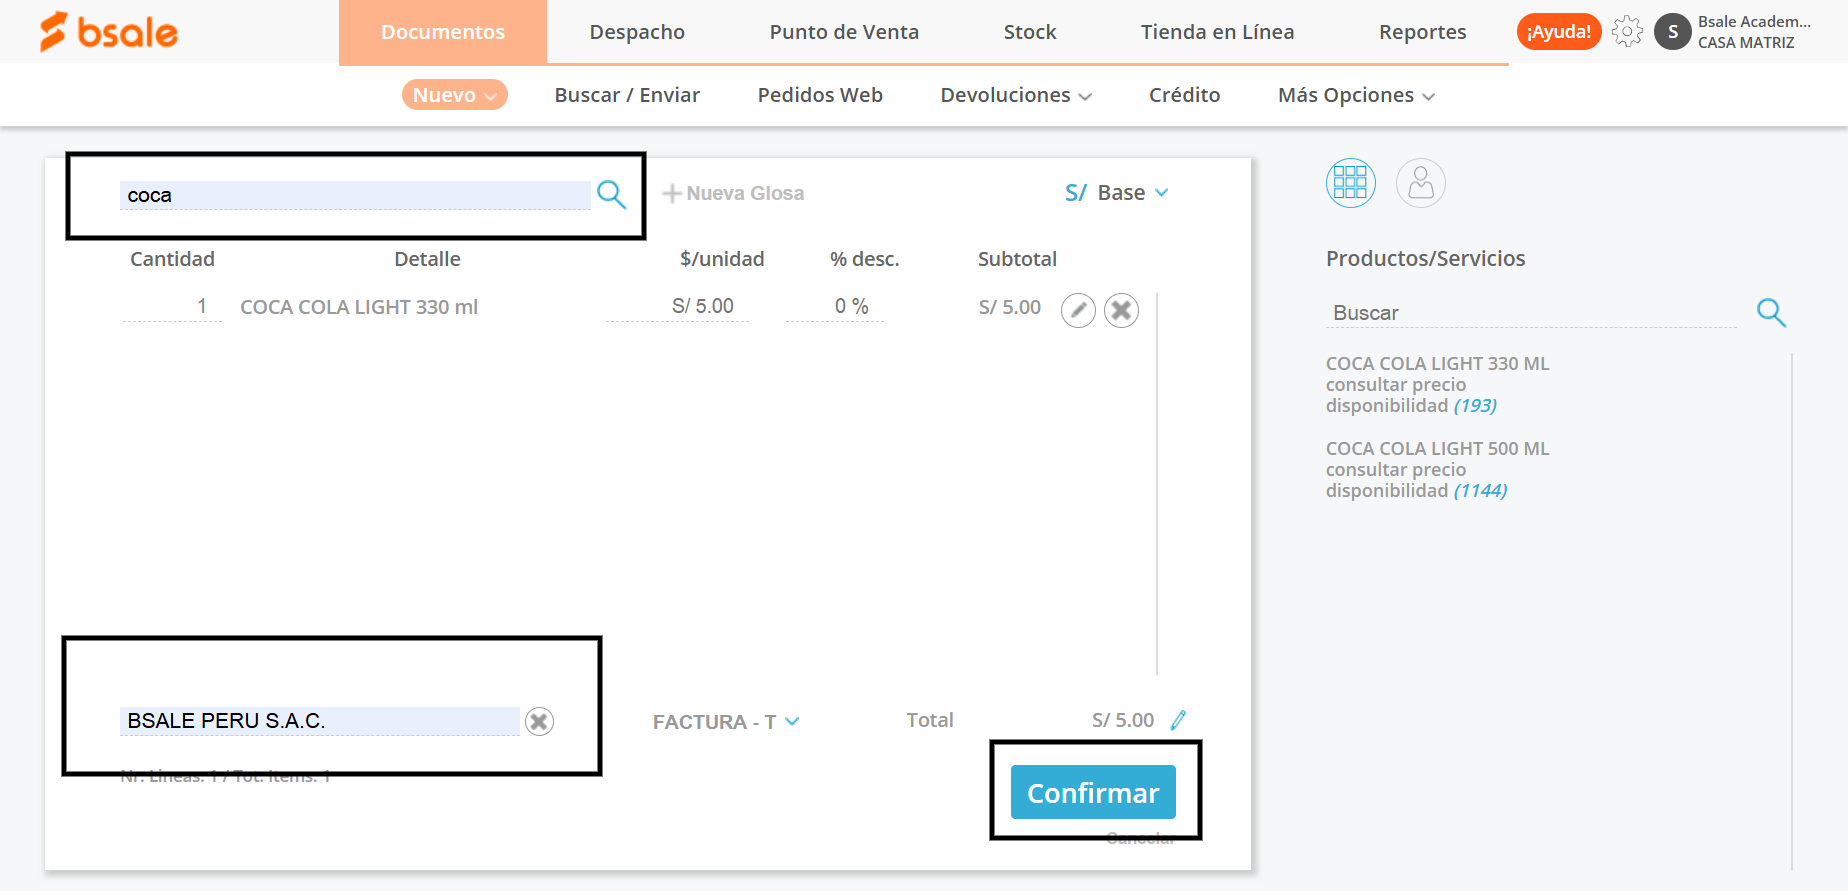Viewport: 1848px width, 891px height.
Task: Go to Despacho tab
Action: (637, 32)
